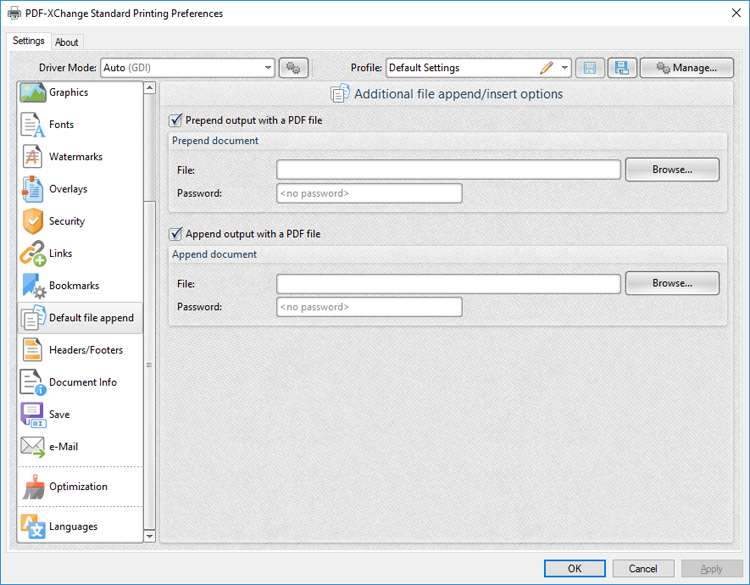Click the sidebar scrollbar down arrow

point(150,536)
